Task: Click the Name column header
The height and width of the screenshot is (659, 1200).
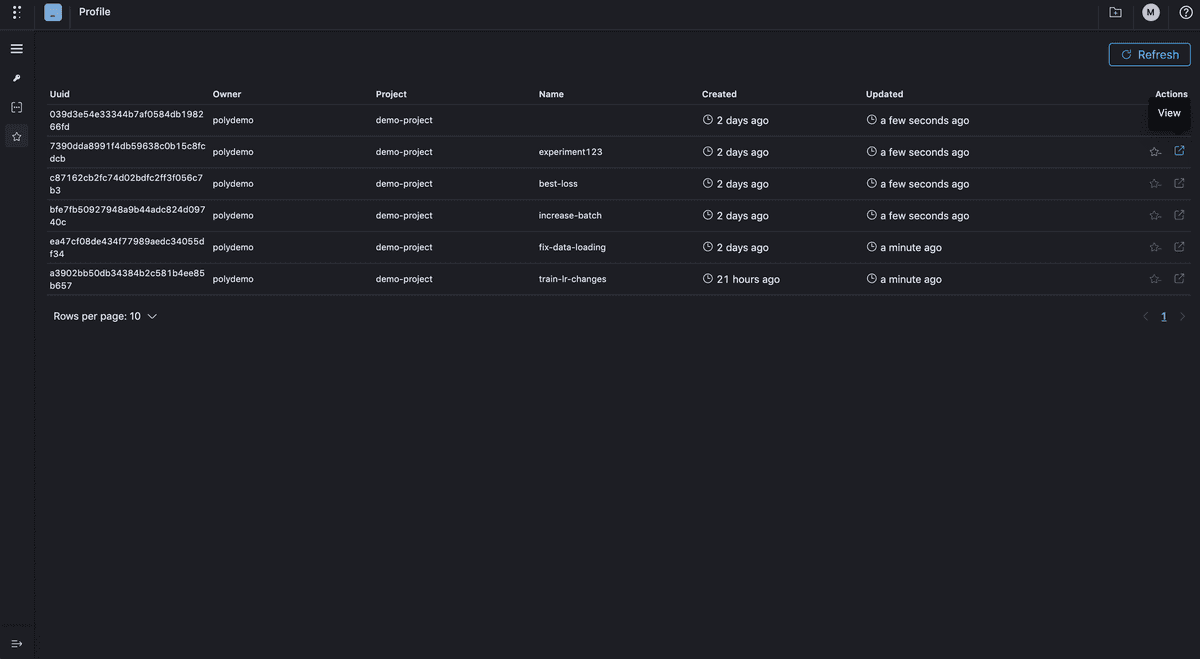Action: [551, 94]
